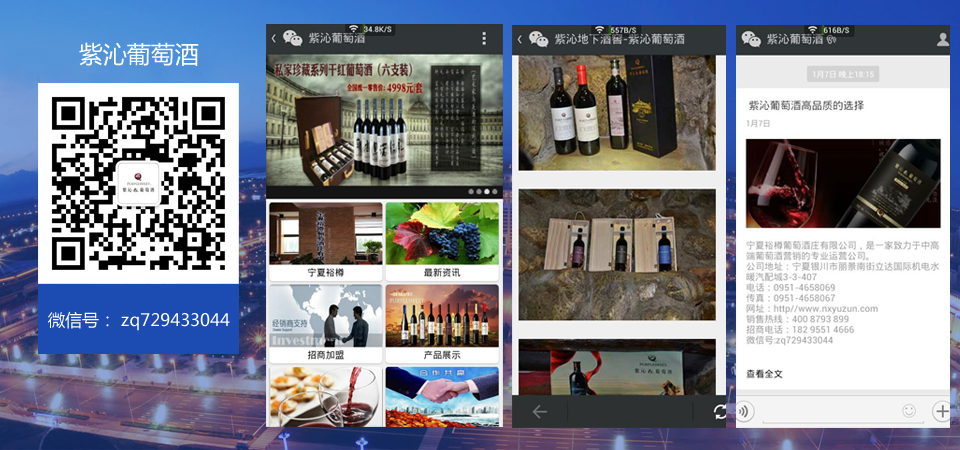Tap the QR code image
This screenshot has width=960, height=450.
point(138,183)
